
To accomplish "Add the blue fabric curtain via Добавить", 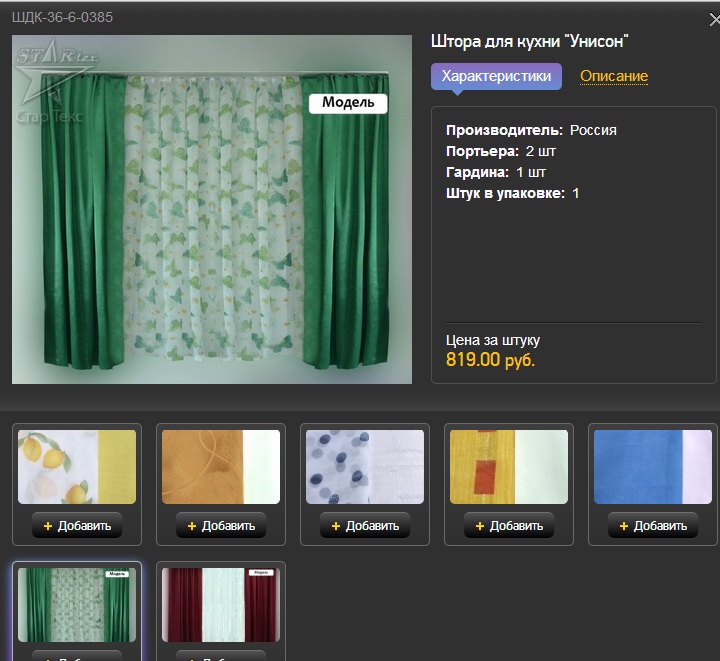I will click(653, 526).
